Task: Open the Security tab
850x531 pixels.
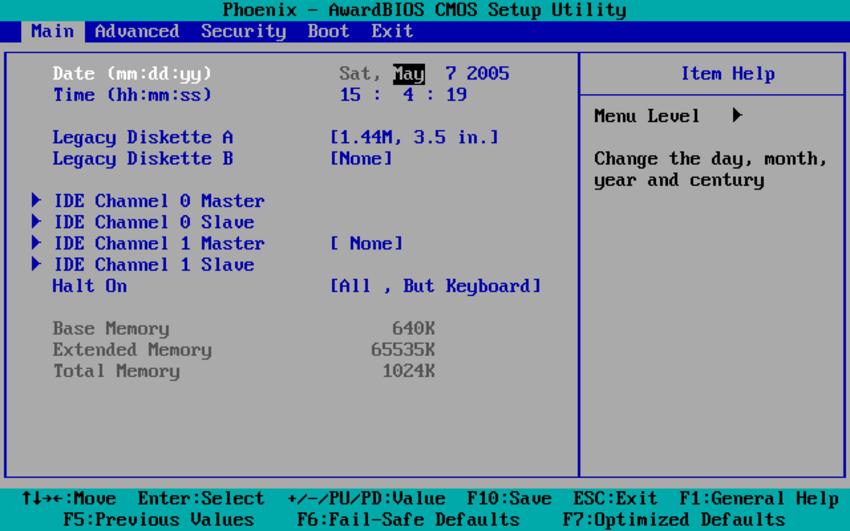Action: (243, 31)
